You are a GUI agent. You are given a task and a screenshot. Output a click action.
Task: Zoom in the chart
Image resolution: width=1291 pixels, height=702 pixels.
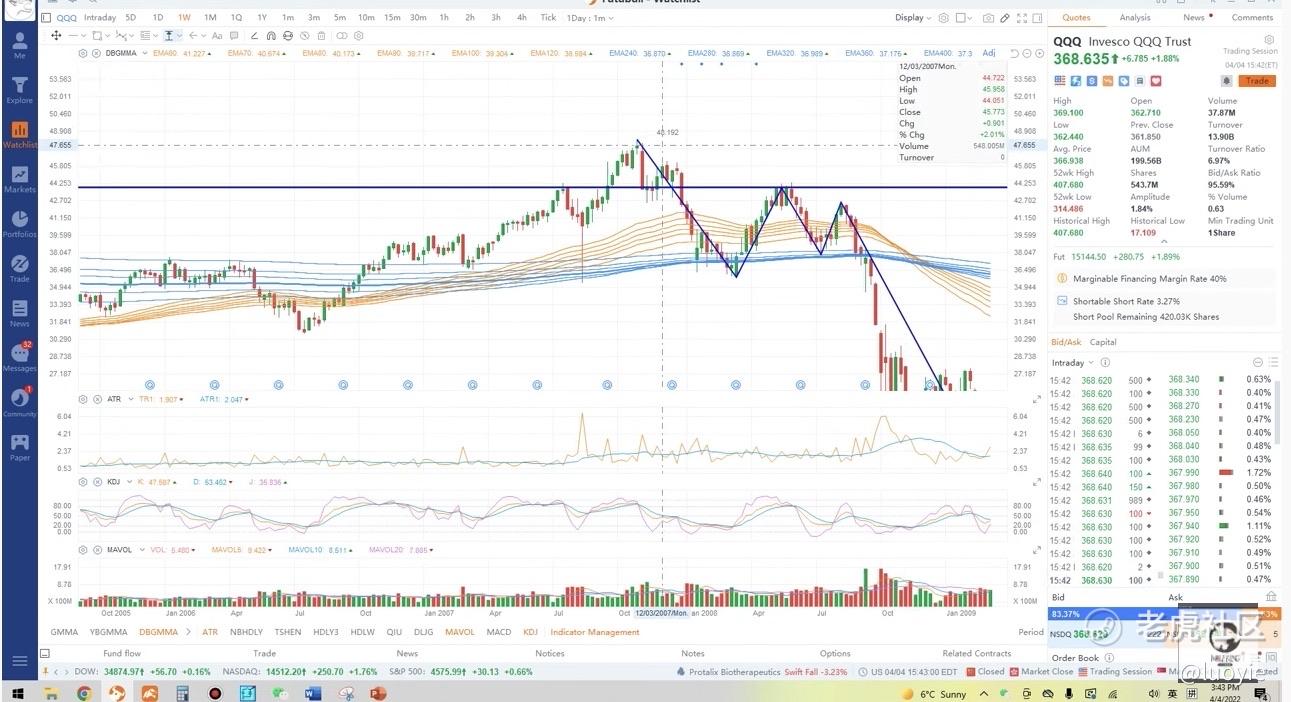(x=1038, y=53)
